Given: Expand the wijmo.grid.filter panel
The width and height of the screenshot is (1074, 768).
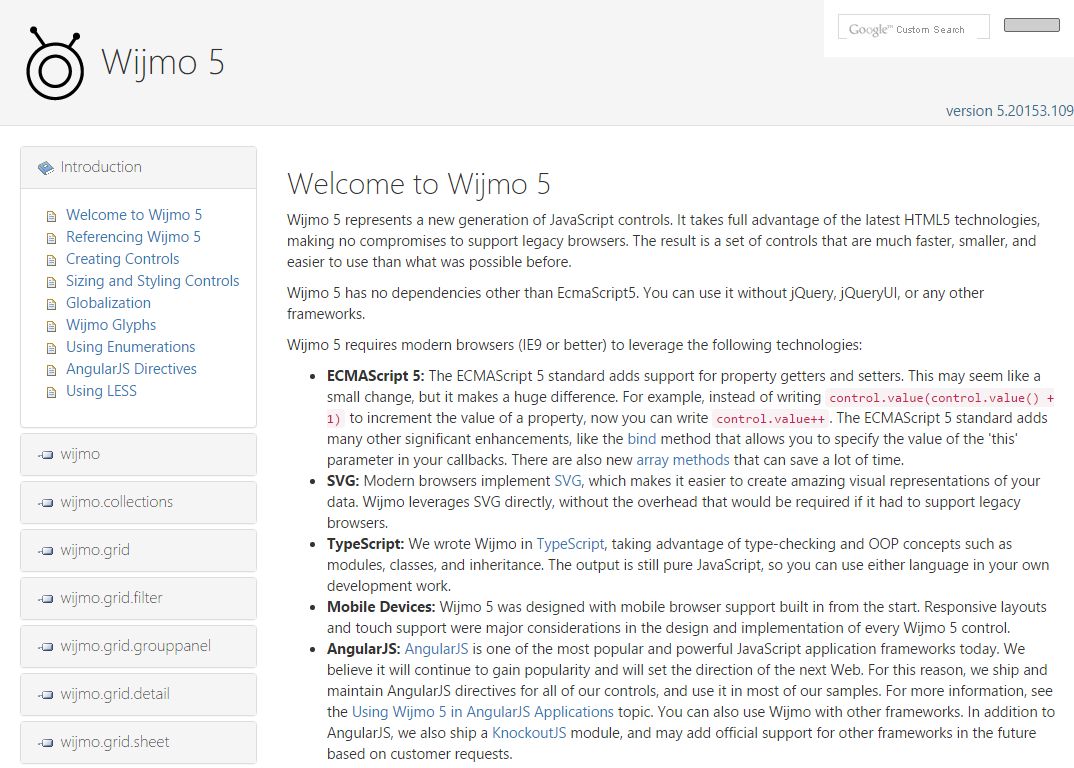Looking at the screenshot, I should 138,598.
